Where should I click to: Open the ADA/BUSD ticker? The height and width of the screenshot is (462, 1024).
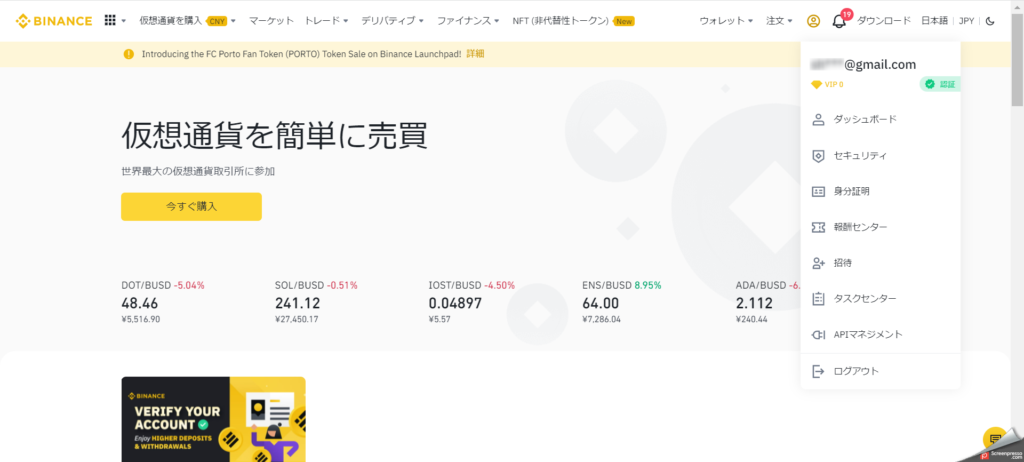768,305
